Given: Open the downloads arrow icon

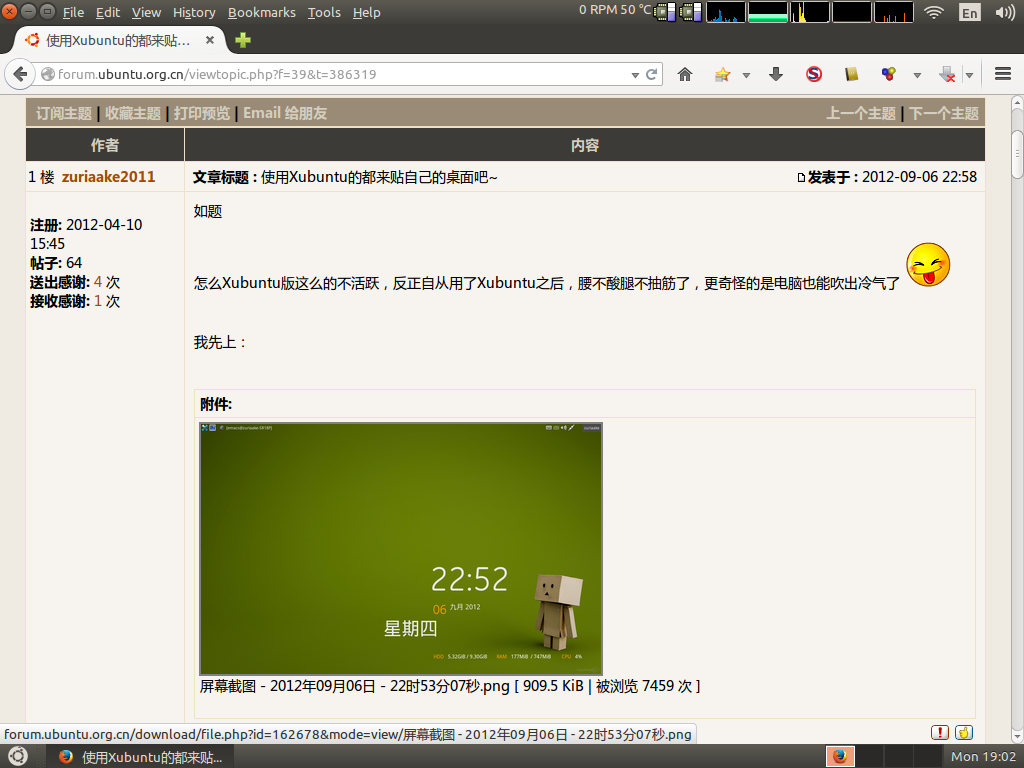Looking at the screenshot, I should pyautogui.click(x=776, y=74).
